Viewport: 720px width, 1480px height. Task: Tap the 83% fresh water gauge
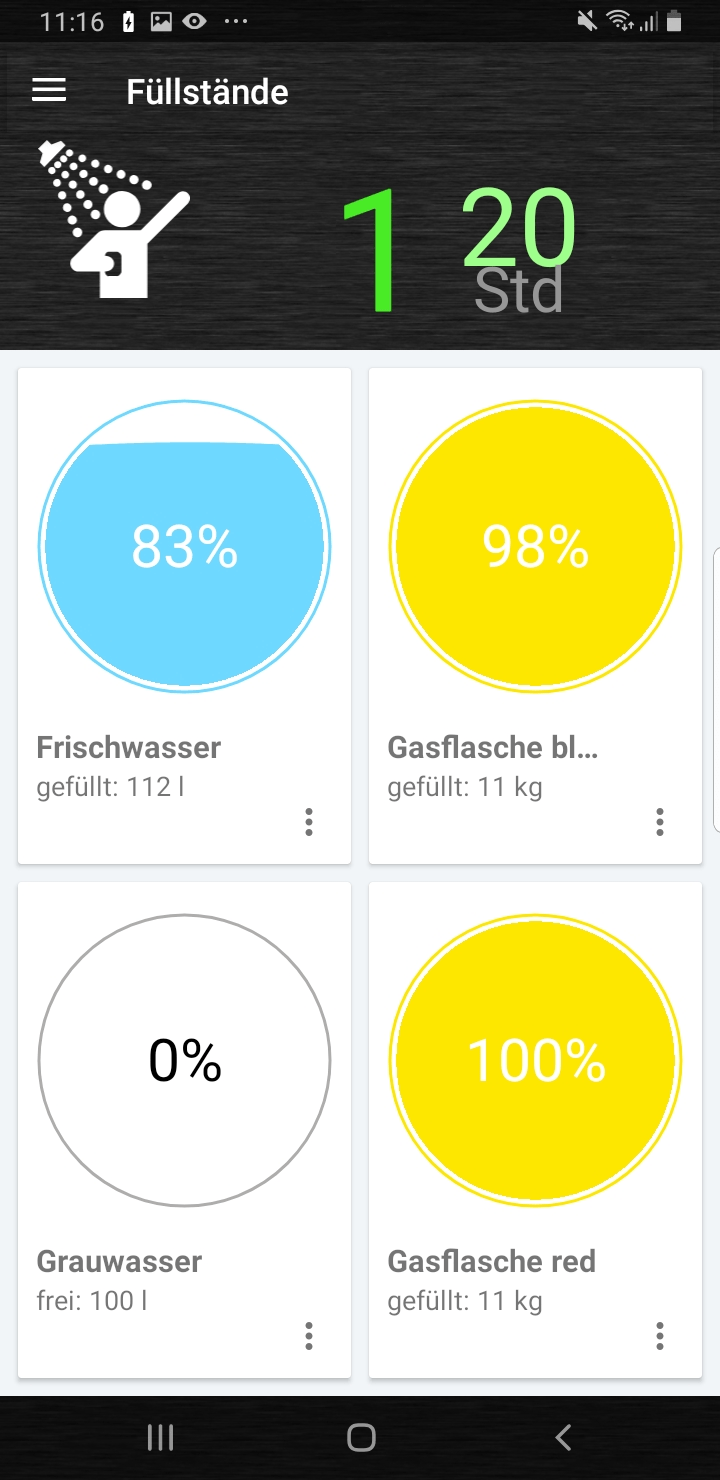point(185,546)
